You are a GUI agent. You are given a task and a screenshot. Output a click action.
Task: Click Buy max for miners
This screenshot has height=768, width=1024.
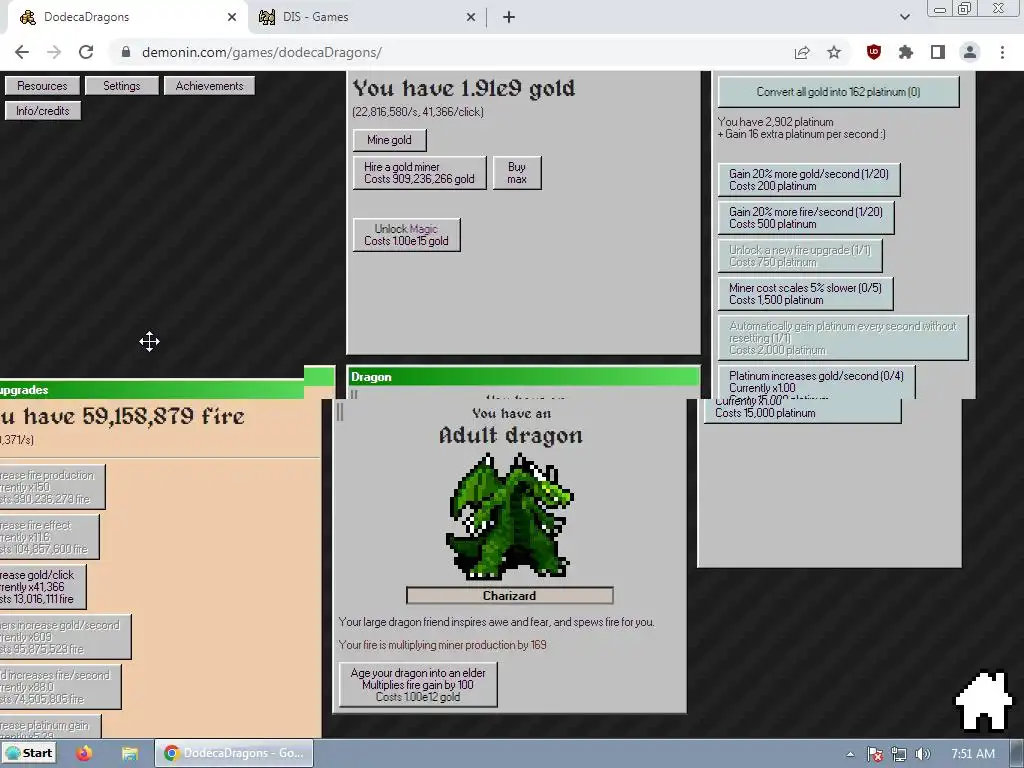click(x=517, y=173)
